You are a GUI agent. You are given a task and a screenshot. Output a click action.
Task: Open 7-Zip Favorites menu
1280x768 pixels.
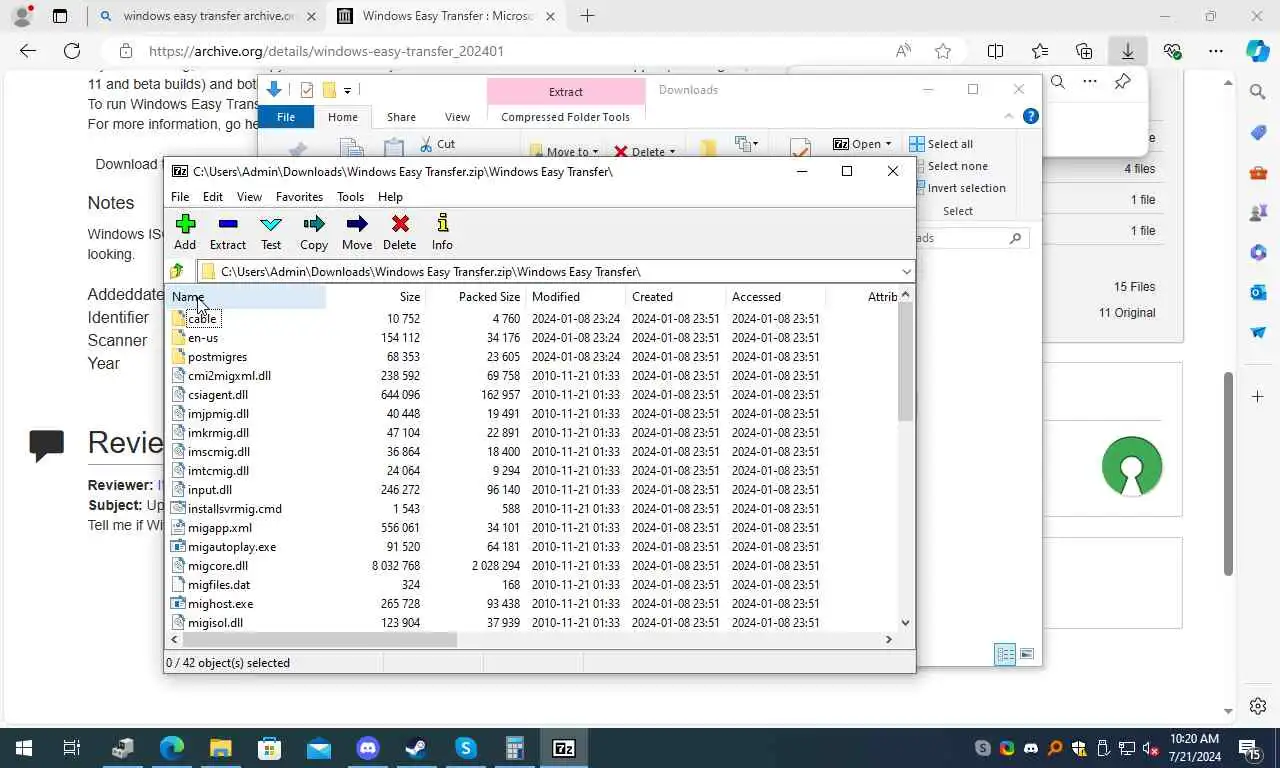(x=299, y=197)
